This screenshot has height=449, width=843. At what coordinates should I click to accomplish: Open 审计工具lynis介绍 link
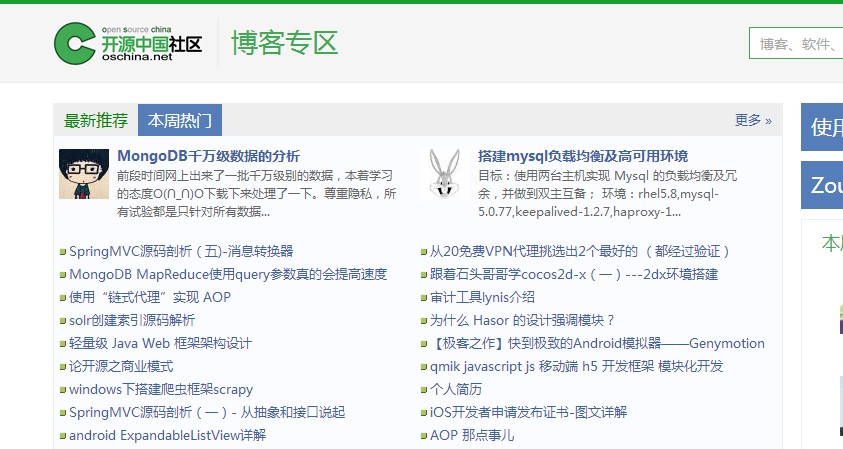(482, 297)
